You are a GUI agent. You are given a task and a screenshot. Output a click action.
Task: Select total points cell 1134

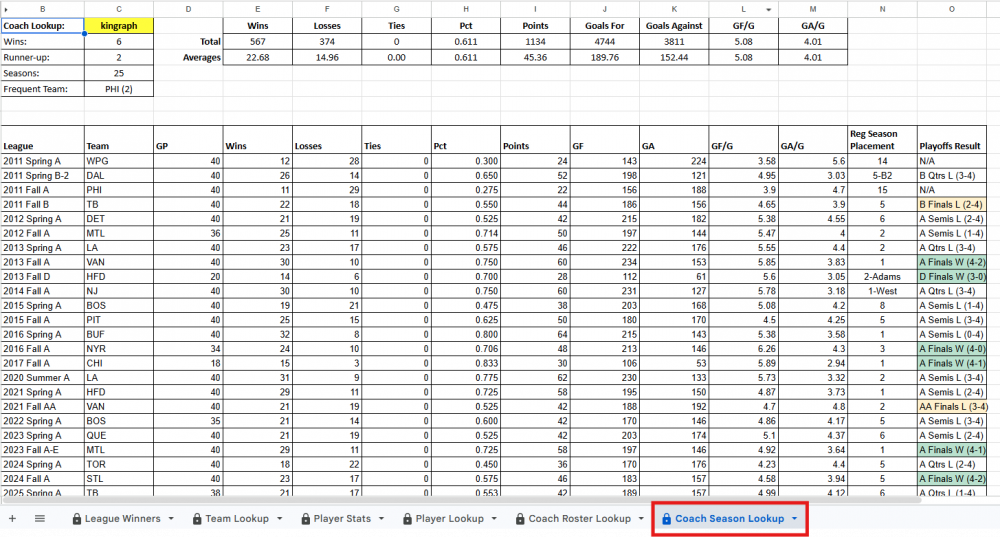click(535, 41)
